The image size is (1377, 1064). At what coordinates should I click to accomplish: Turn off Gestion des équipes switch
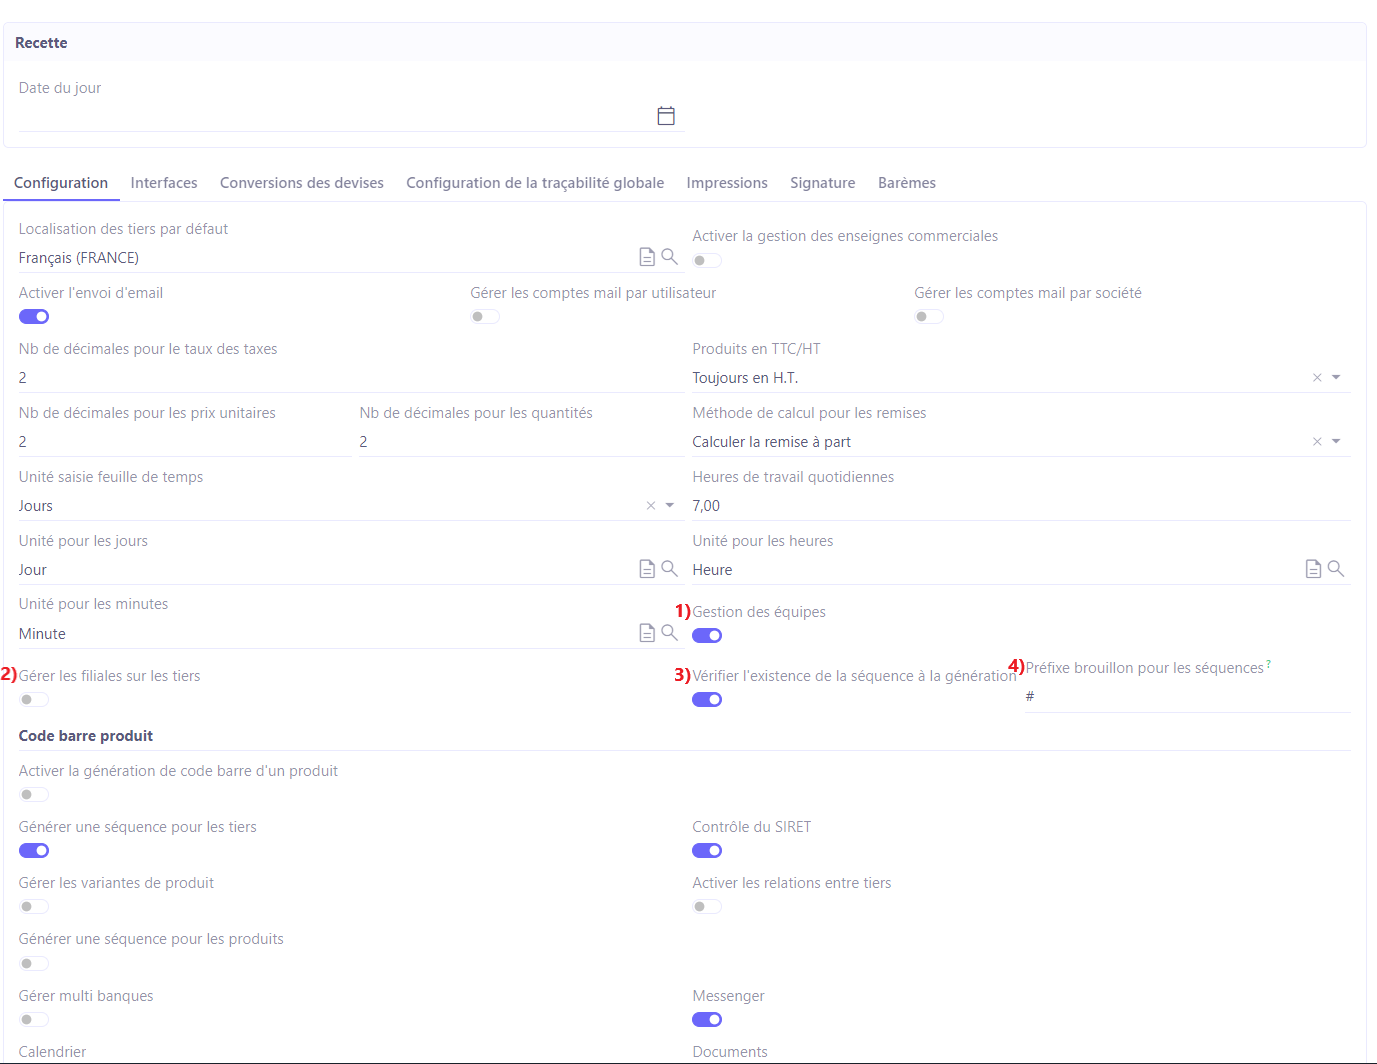pyautogui.click(x=707, y=636)
